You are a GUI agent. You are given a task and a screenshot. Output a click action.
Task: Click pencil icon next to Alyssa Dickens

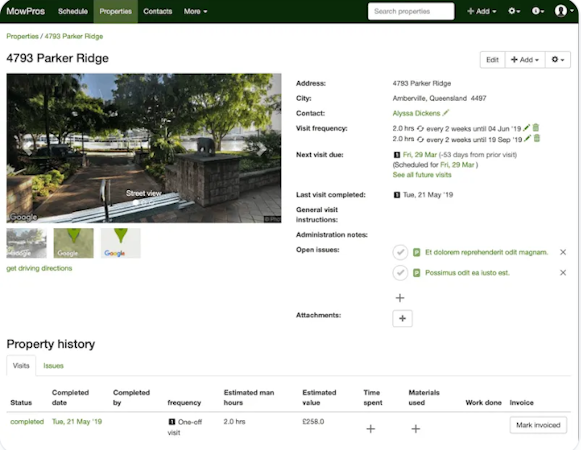tap(446, 113)
